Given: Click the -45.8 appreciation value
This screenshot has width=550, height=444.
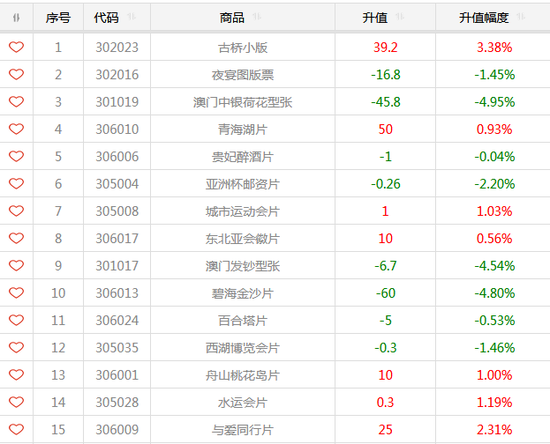Looking at the screenshot, I should coord(385,102).
